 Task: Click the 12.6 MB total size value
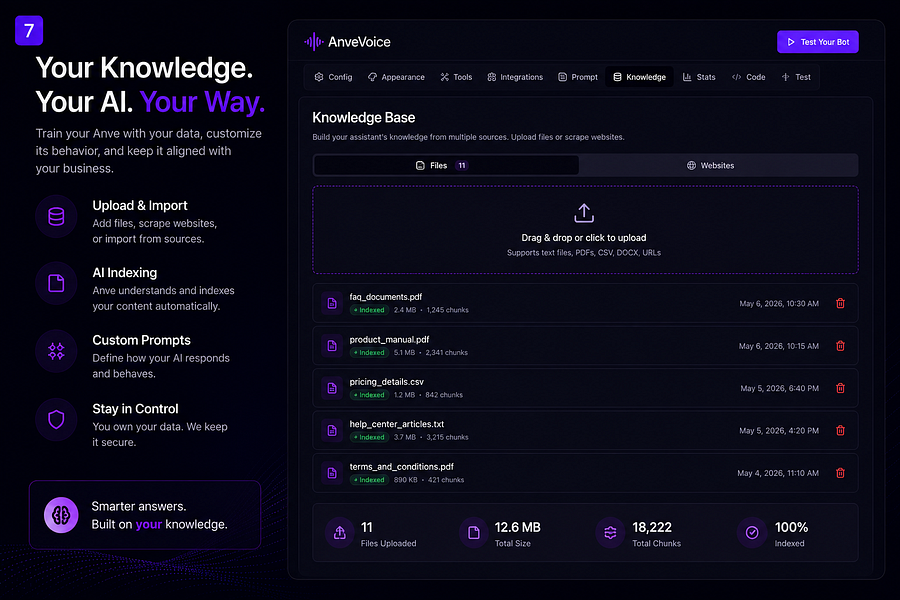coord(518,527)
